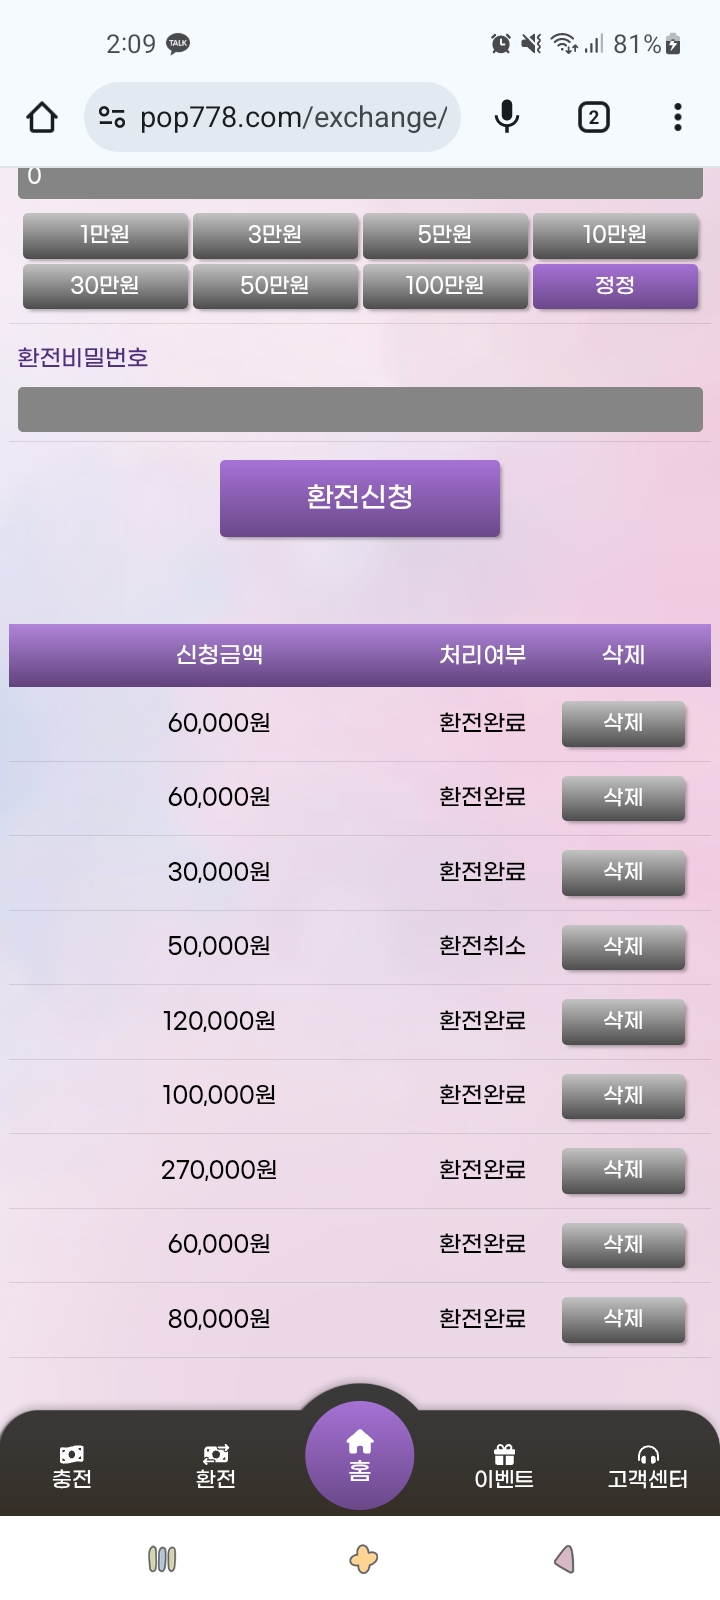
Task: Open 이벤트 gift icon tab
Action: click(504, 1467)
